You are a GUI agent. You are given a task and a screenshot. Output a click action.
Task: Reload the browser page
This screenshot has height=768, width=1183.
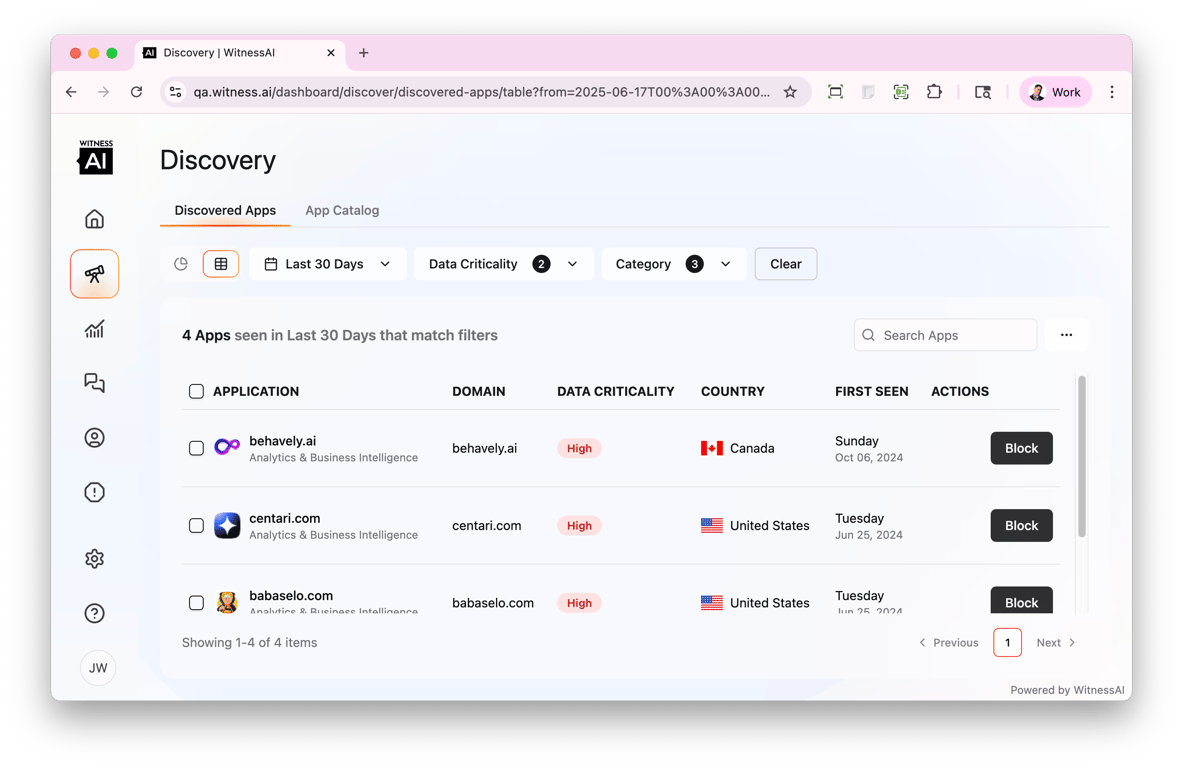pyautogui.click(x=137, y=92)
